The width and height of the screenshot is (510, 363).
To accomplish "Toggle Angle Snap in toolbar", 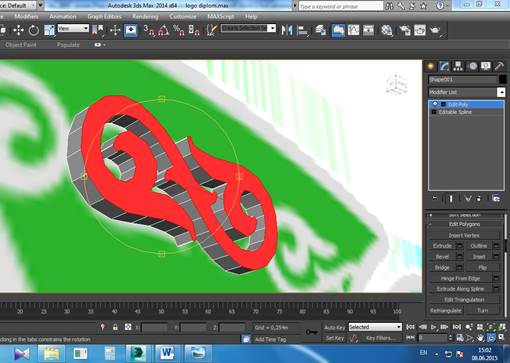I will pyautogui.click(x=164, y=30).
